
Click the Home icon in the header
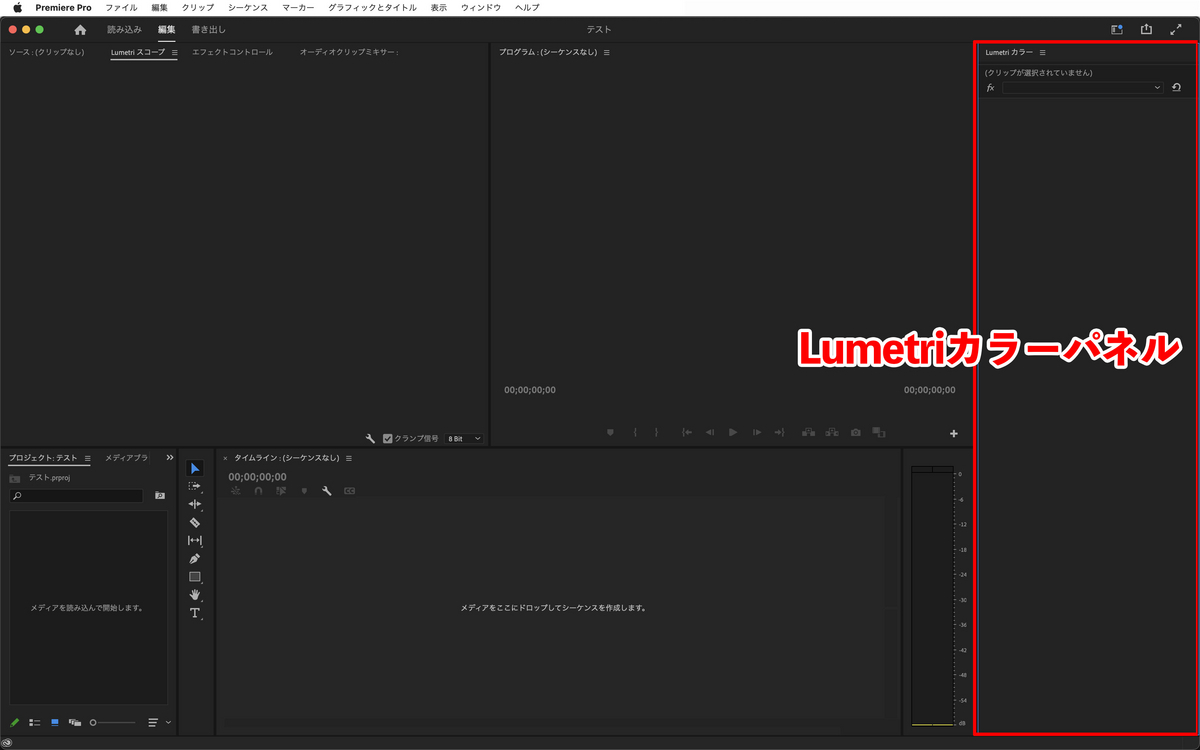point(80,30)
